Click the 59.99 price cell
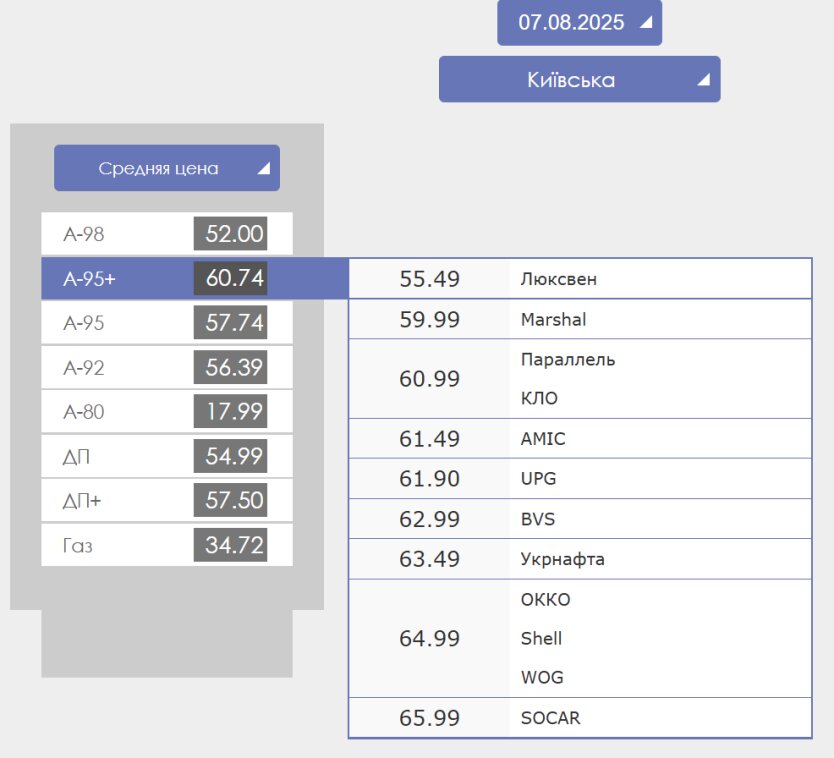The height and width of the screenshot is (758, 834). 429,319
